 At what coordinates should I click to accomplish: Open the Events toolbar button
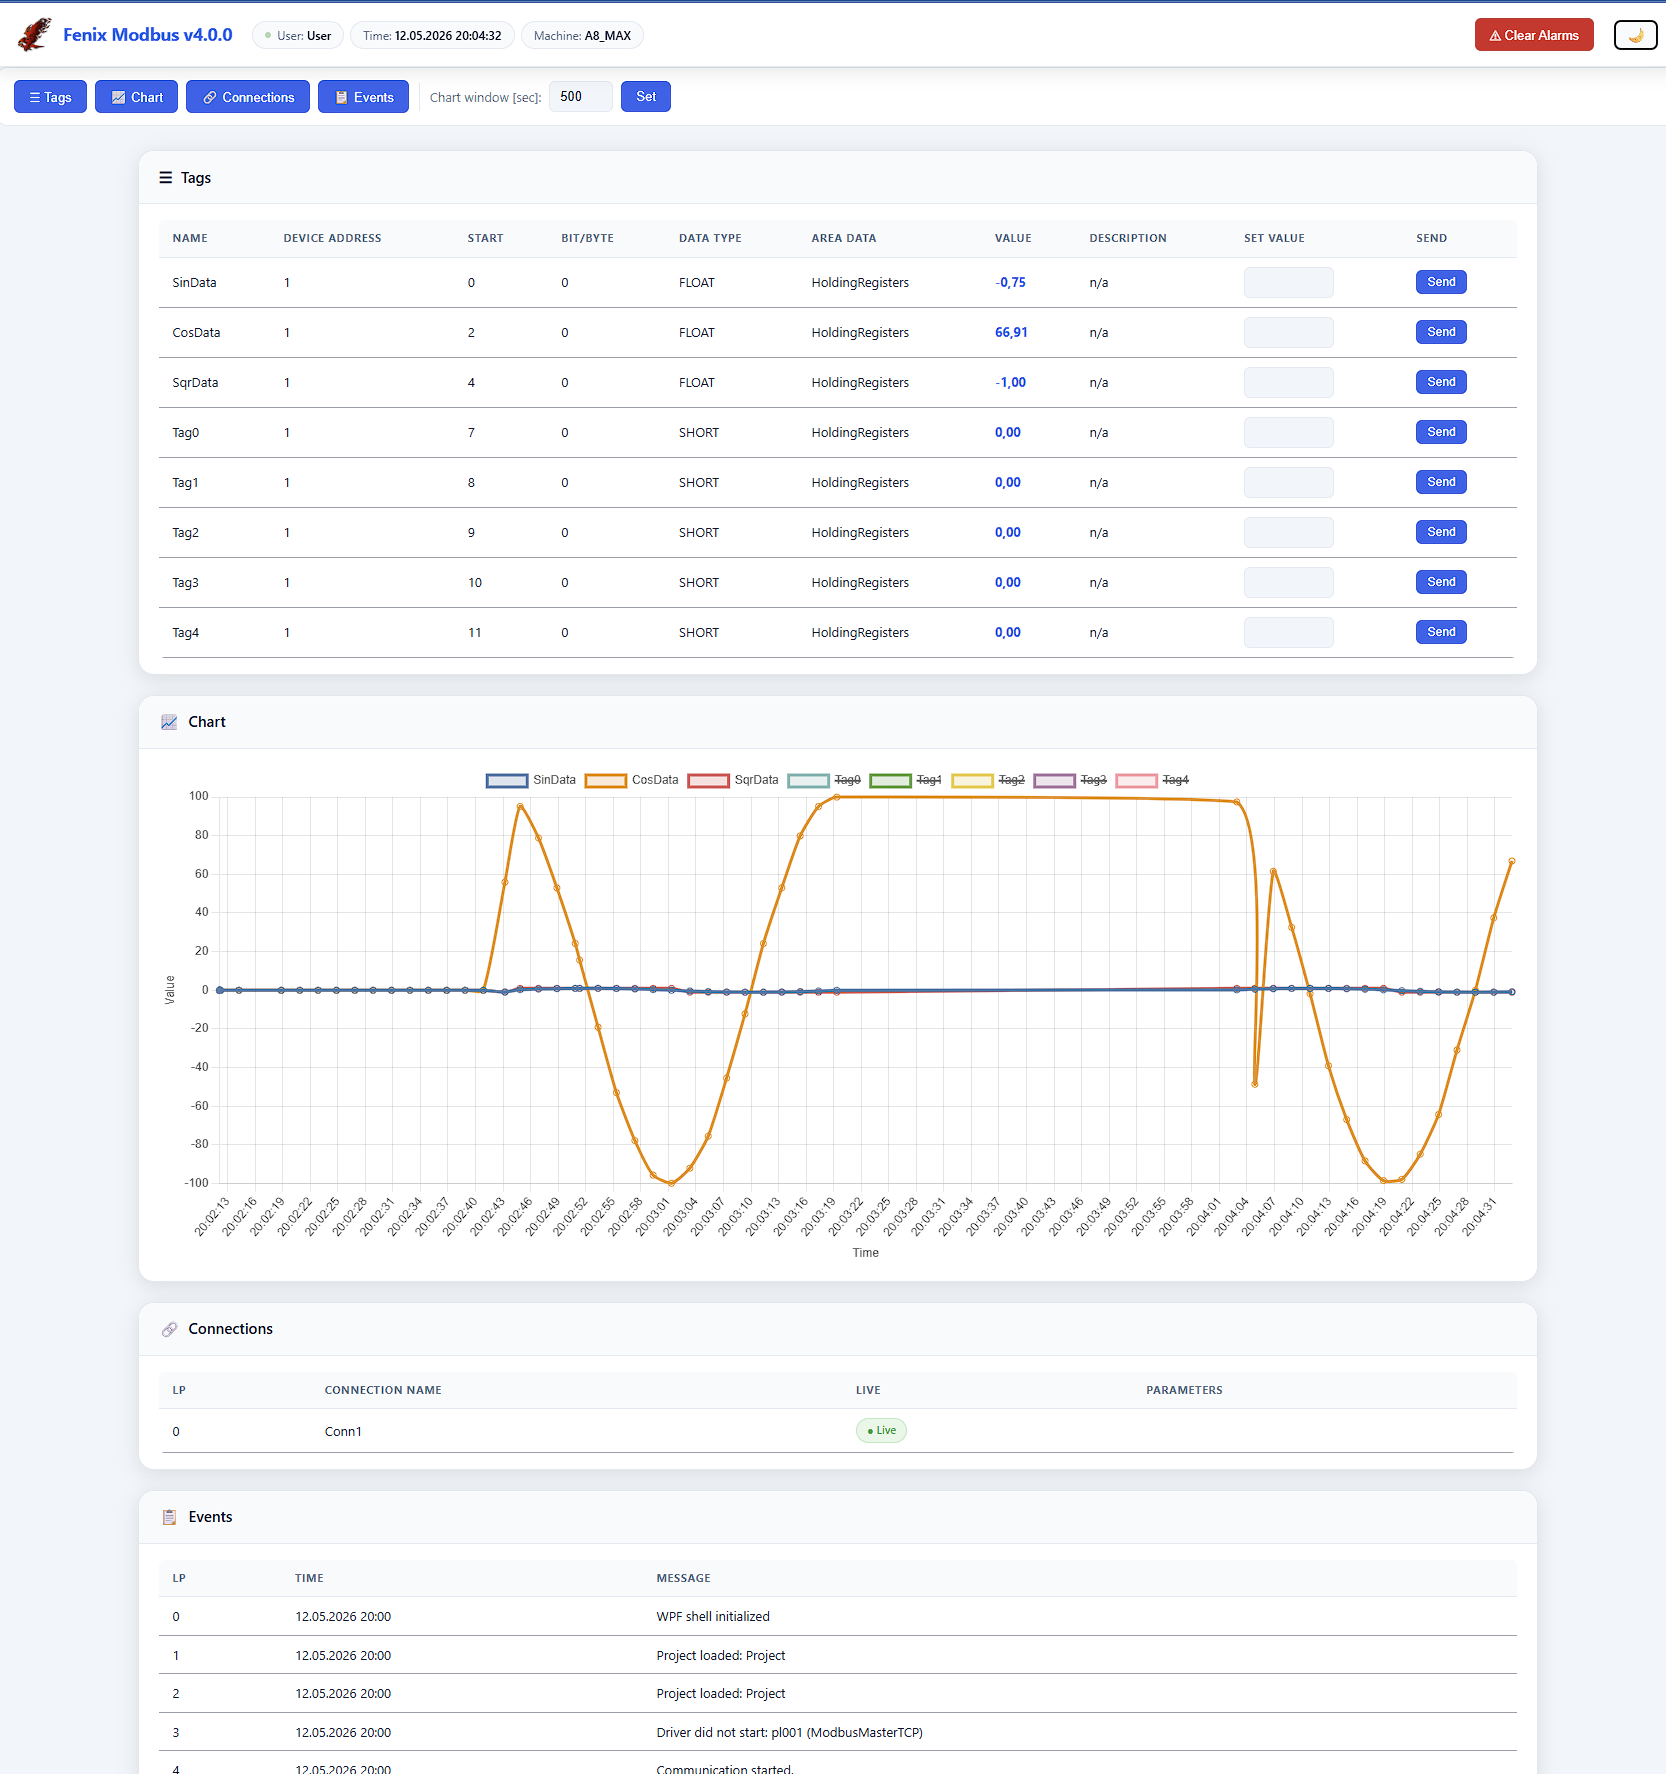(363, 97)
